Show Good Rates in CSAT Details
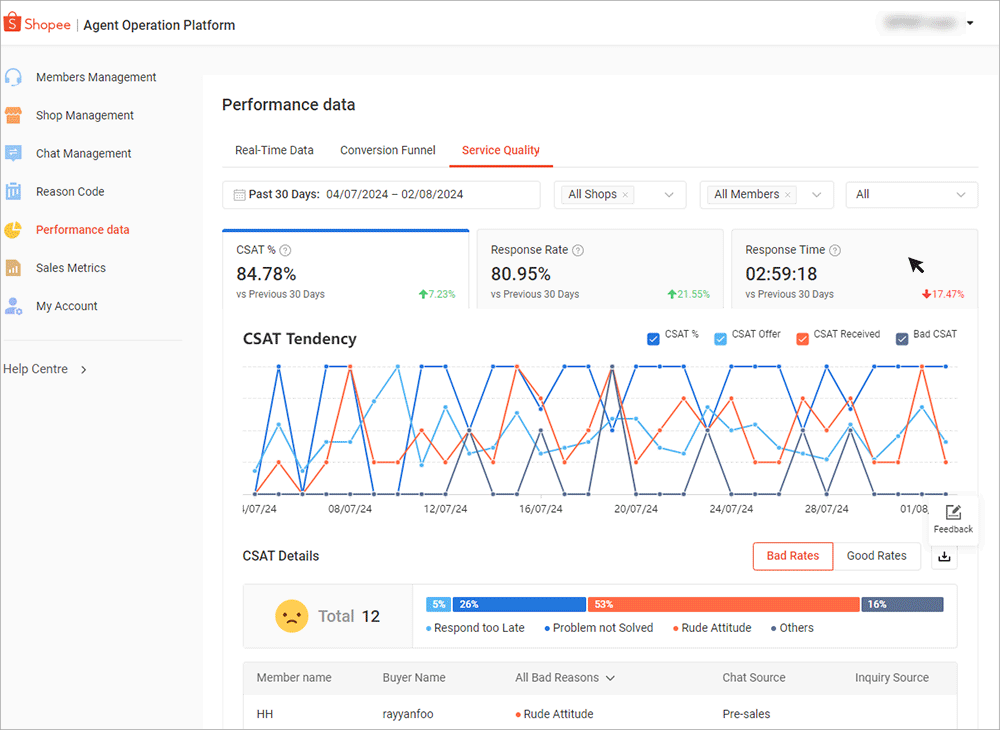This screenshot has width=1000, height=730. click(877, 556)
